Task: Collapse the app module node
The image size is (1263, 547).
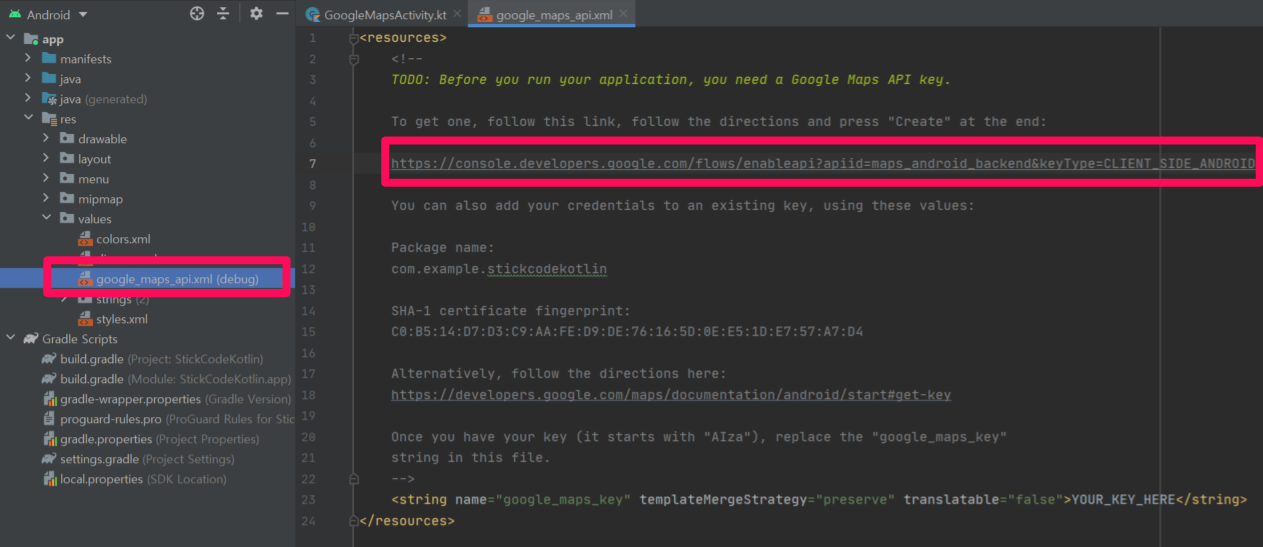Action: (x=11, y=39)
